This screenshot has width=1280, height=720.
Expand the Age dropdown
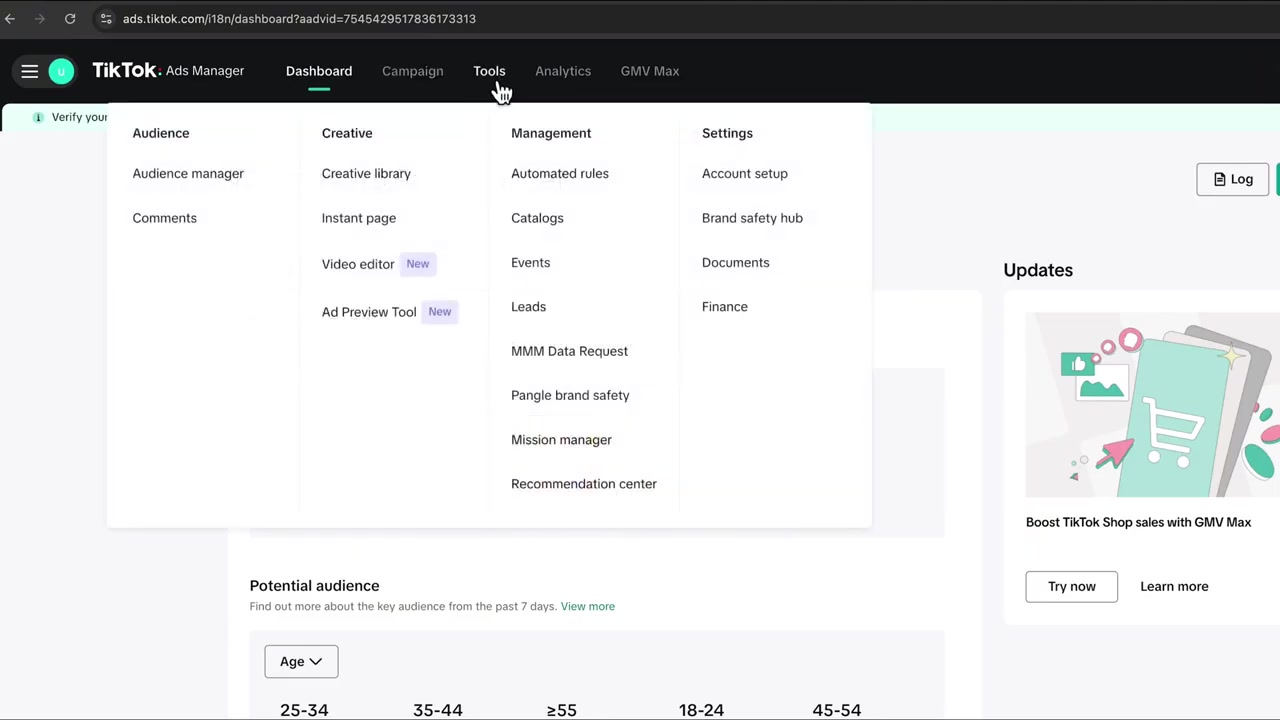301,661
